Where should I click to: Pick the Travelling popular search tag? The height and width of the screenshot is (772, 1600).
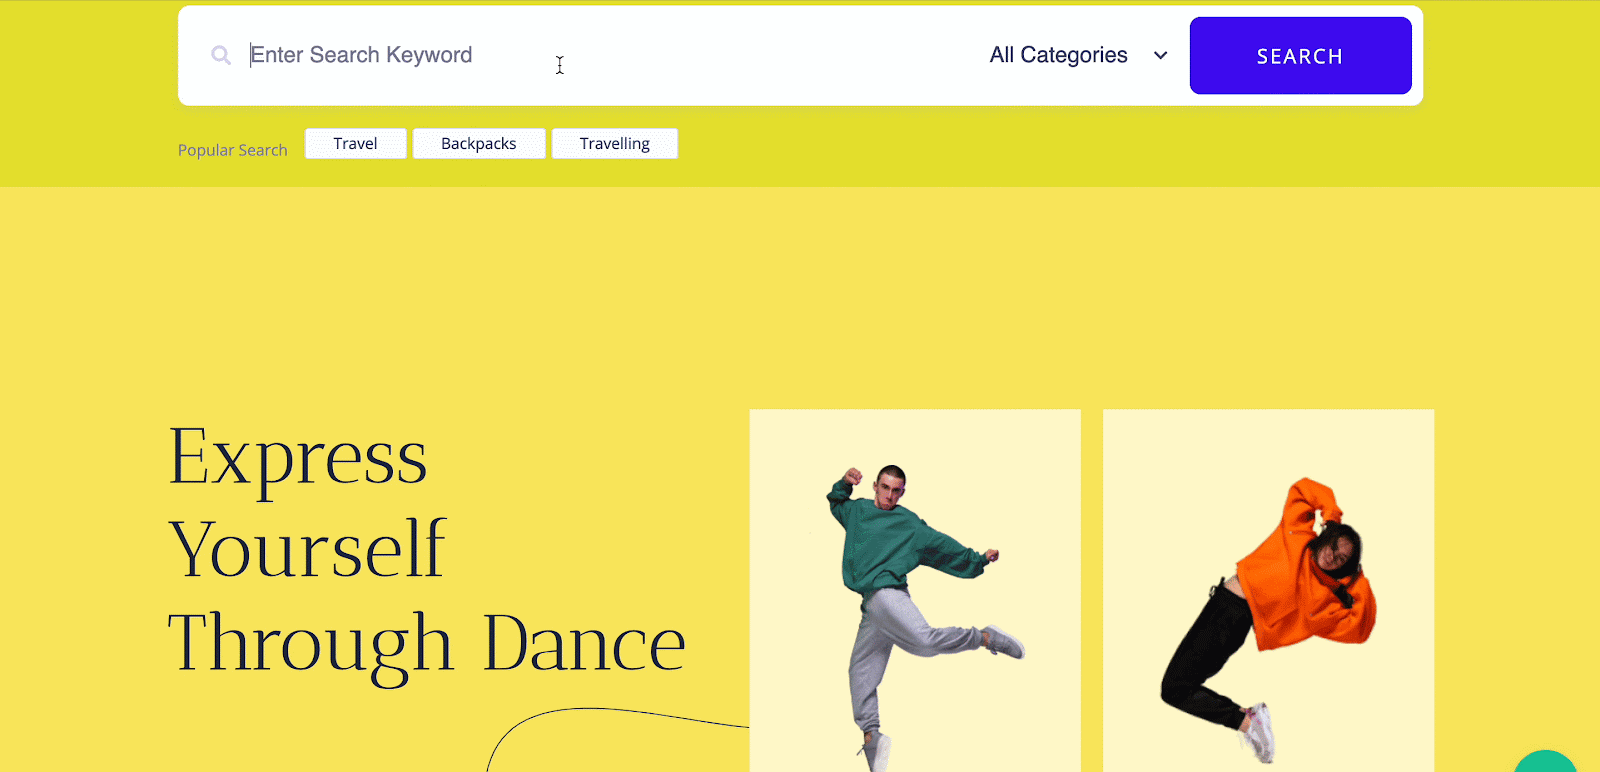click(x=614, y=144)
